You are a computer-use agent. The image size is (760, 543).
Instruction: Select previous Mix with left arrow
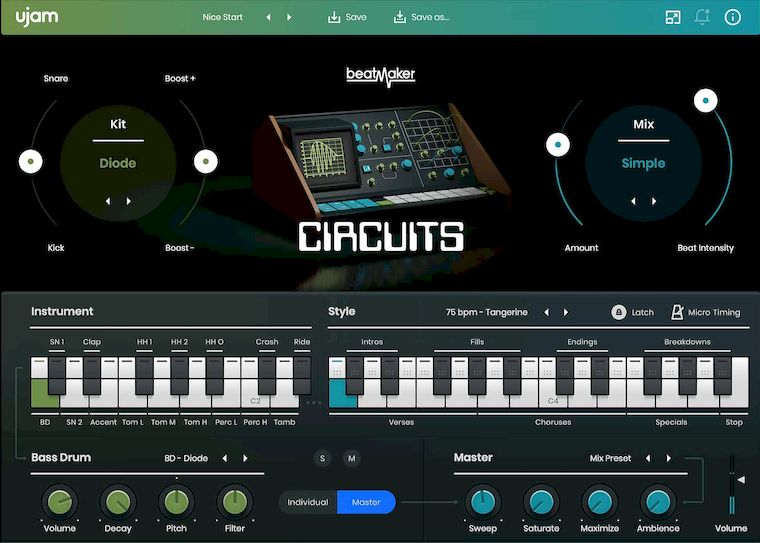pyautogui.click(x=633, y=201)
